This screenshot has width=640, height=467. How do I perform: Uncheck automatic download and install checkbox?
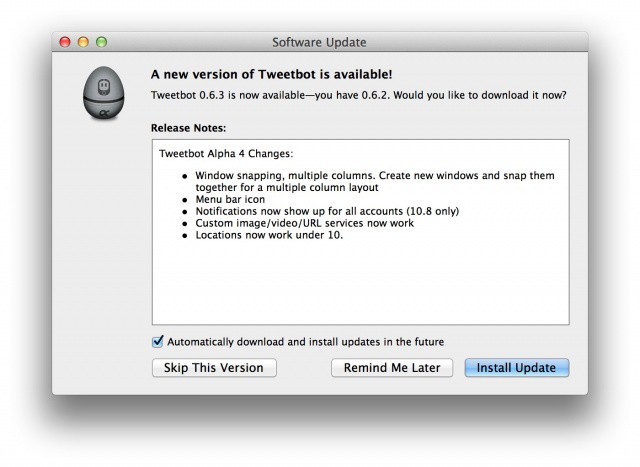[157, 341]
